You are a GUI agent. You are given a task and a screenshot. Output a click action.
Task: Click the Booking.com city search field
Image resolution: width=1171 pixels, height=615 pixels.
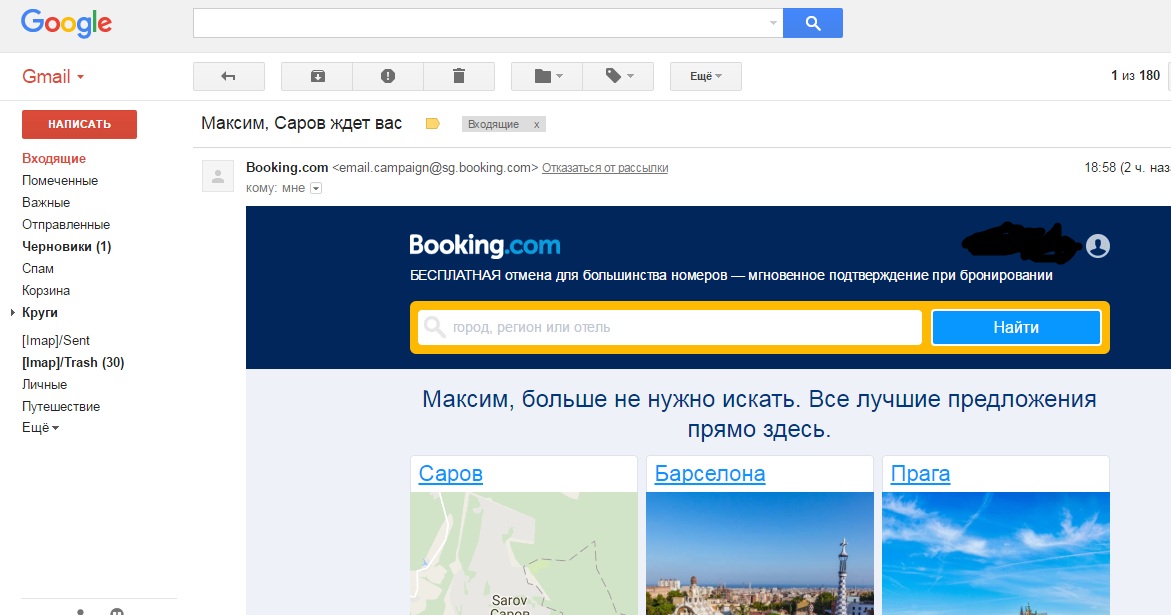click(x=669, y=327)
